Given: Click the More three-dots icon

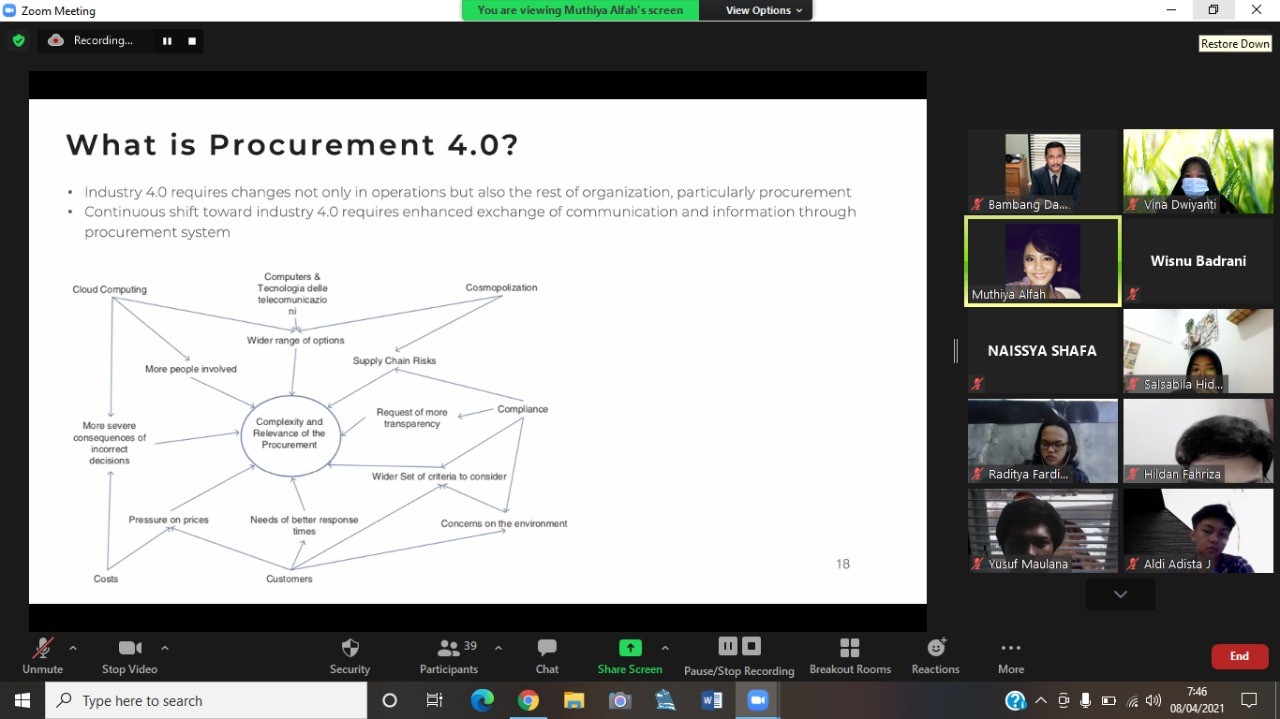Looking at the screenshot, I should pyautogui.click(x=1011, y=648).
